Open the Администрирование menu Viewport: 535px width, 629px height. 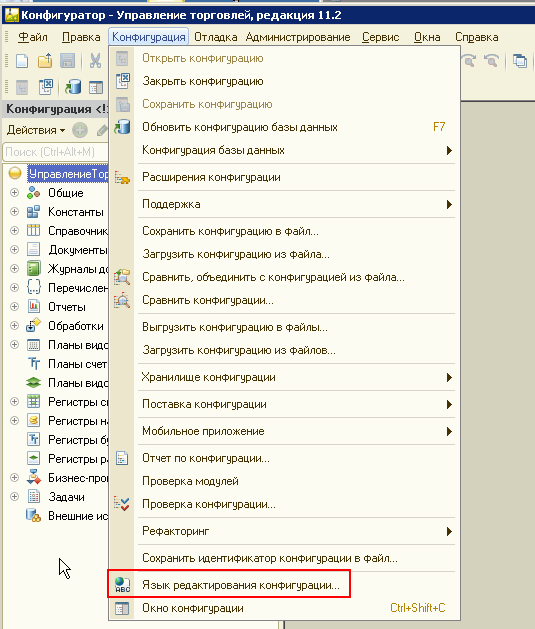click(298, 37)
